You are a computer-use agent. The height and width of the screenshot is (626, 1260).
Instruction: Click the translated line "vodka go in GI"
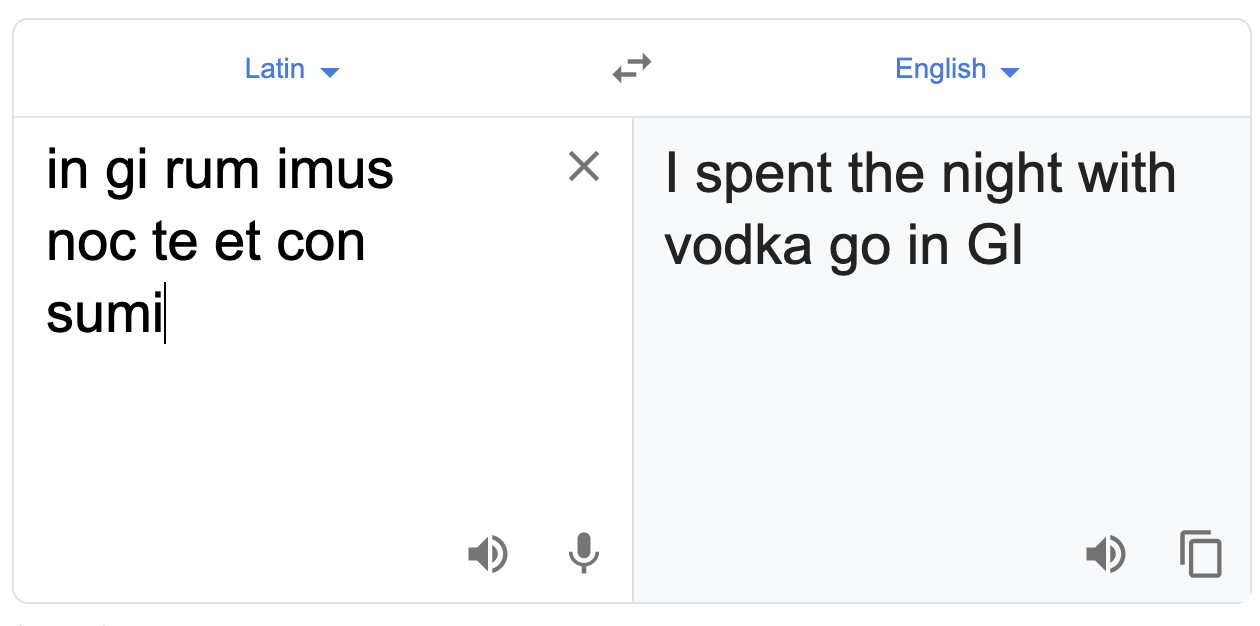click(844, 247)
